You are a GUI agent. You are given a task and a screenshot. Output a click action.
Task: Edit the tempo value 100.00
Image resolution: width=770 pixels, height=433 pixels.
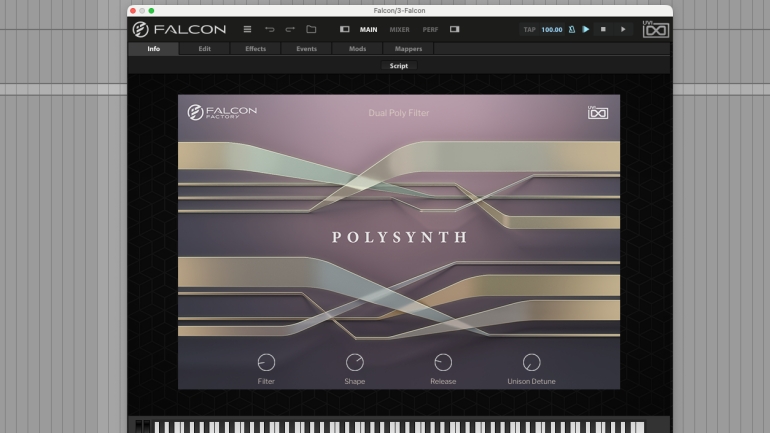click(x=552, y=29)
